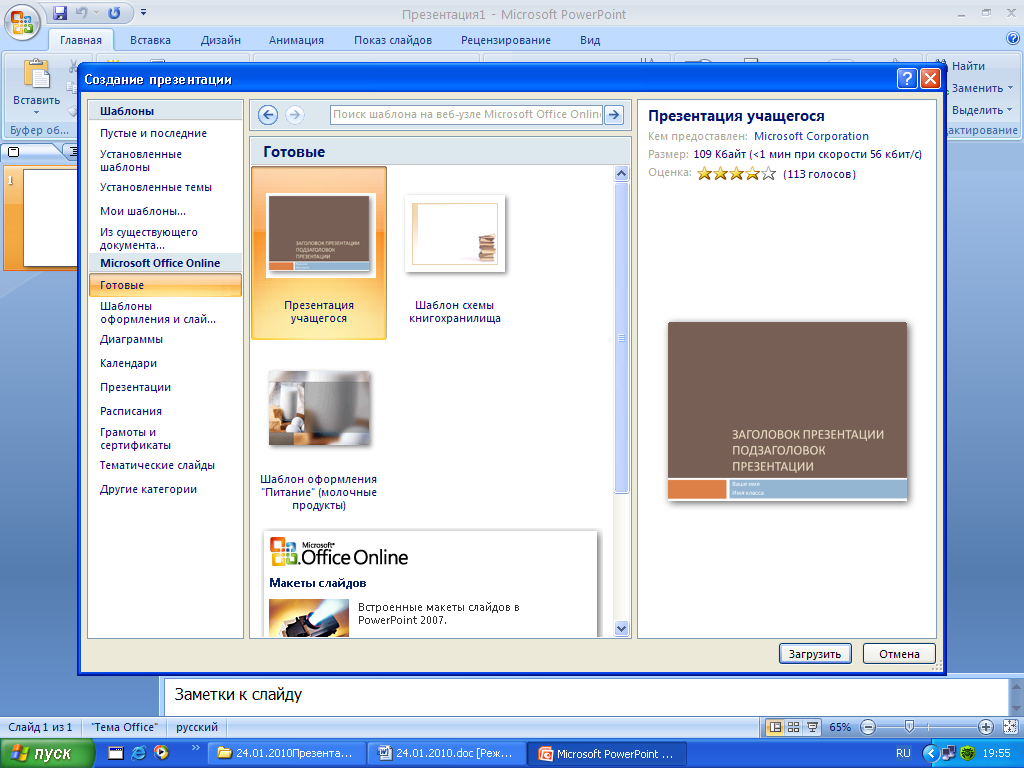
Task: Open Тематические слайды category
Action: (x=157, y=466)
